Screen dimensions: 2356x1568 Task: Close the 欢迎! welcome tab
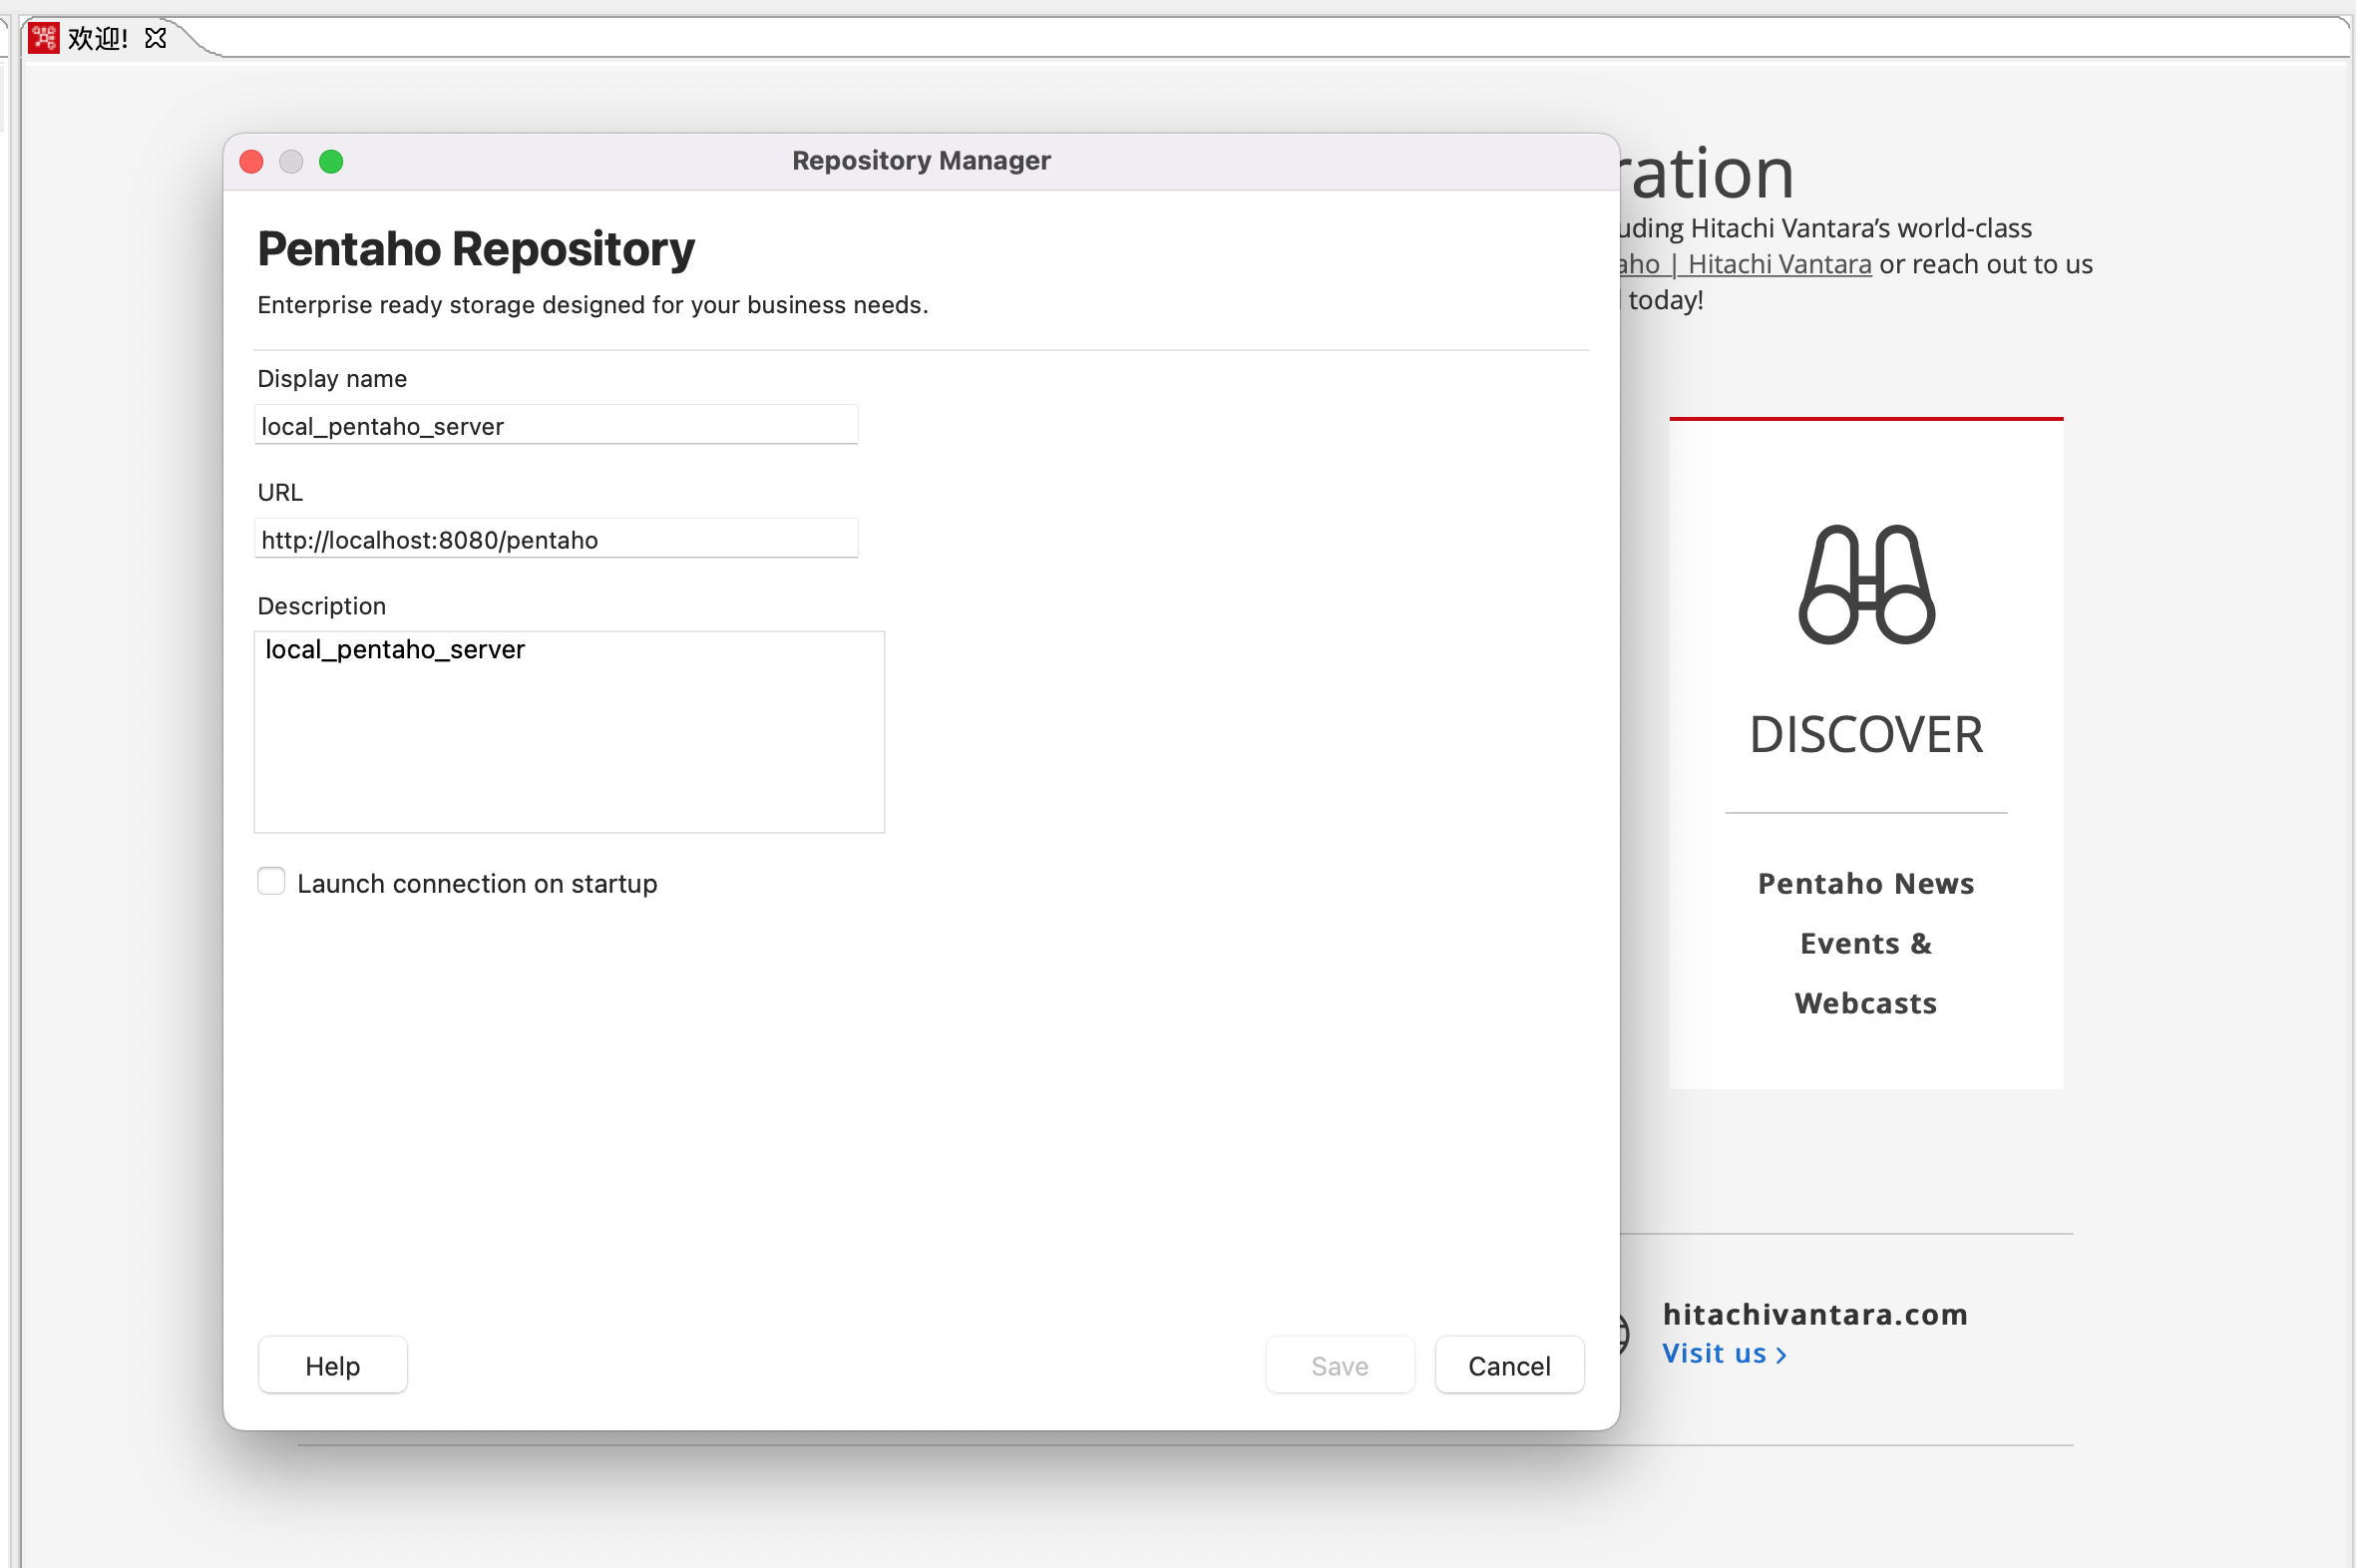(x=155, y=38)
